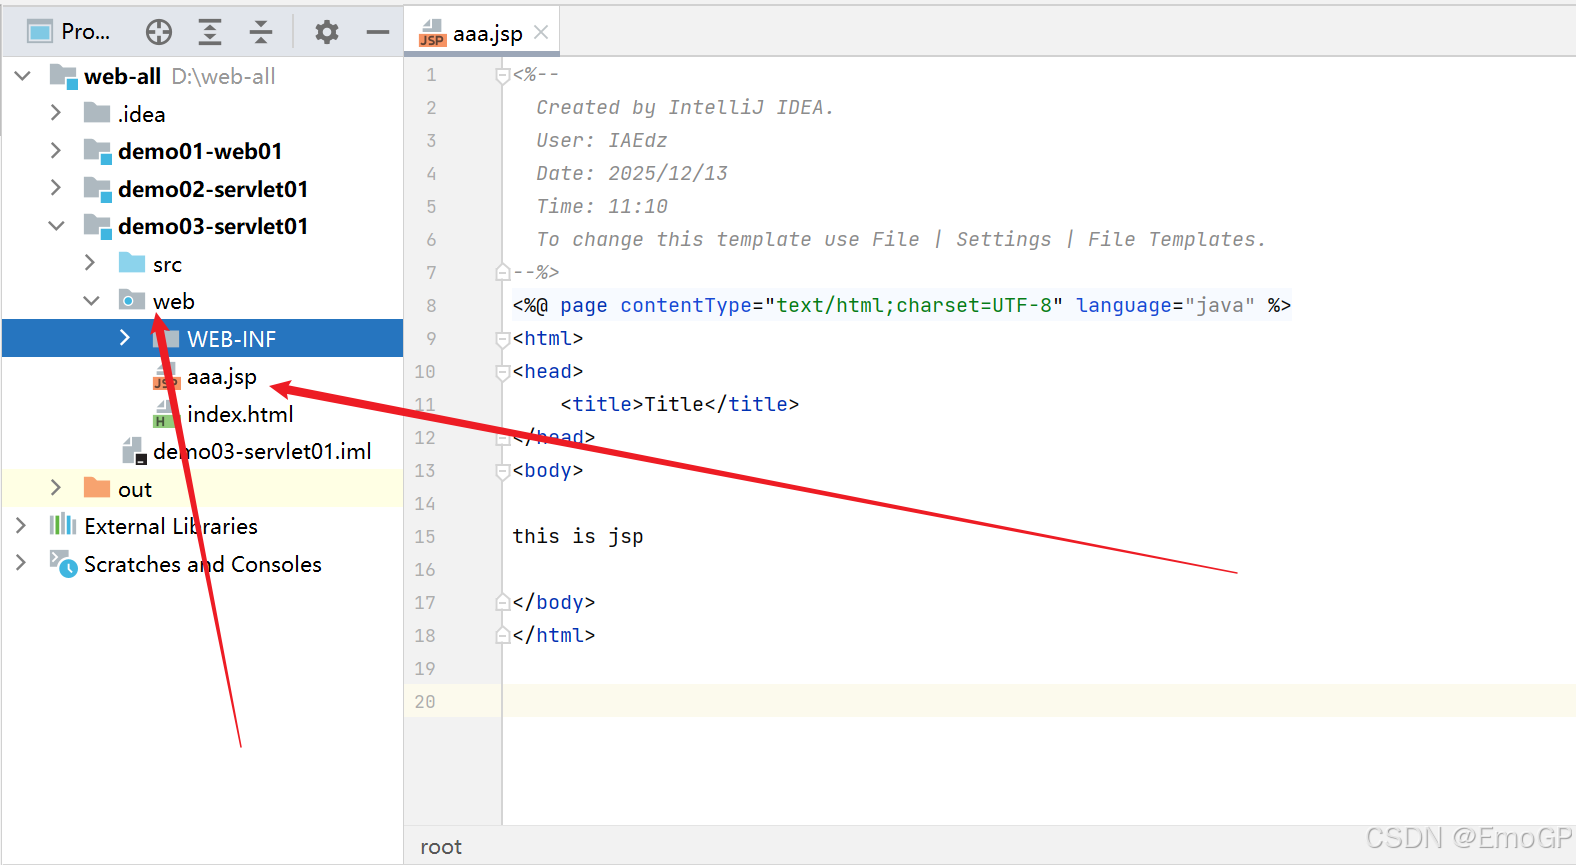Click the demo01-web01 module icon

point(97,151)
